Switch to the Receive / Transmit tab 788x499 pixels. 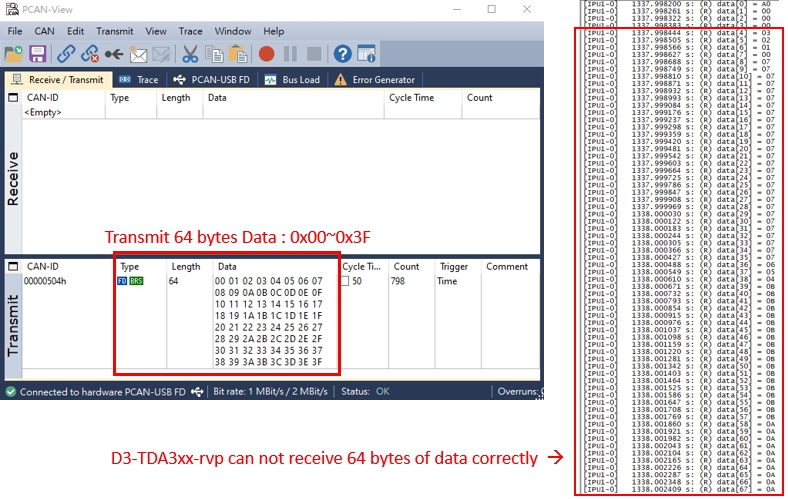pyautogui.click(x=58, y=79)
